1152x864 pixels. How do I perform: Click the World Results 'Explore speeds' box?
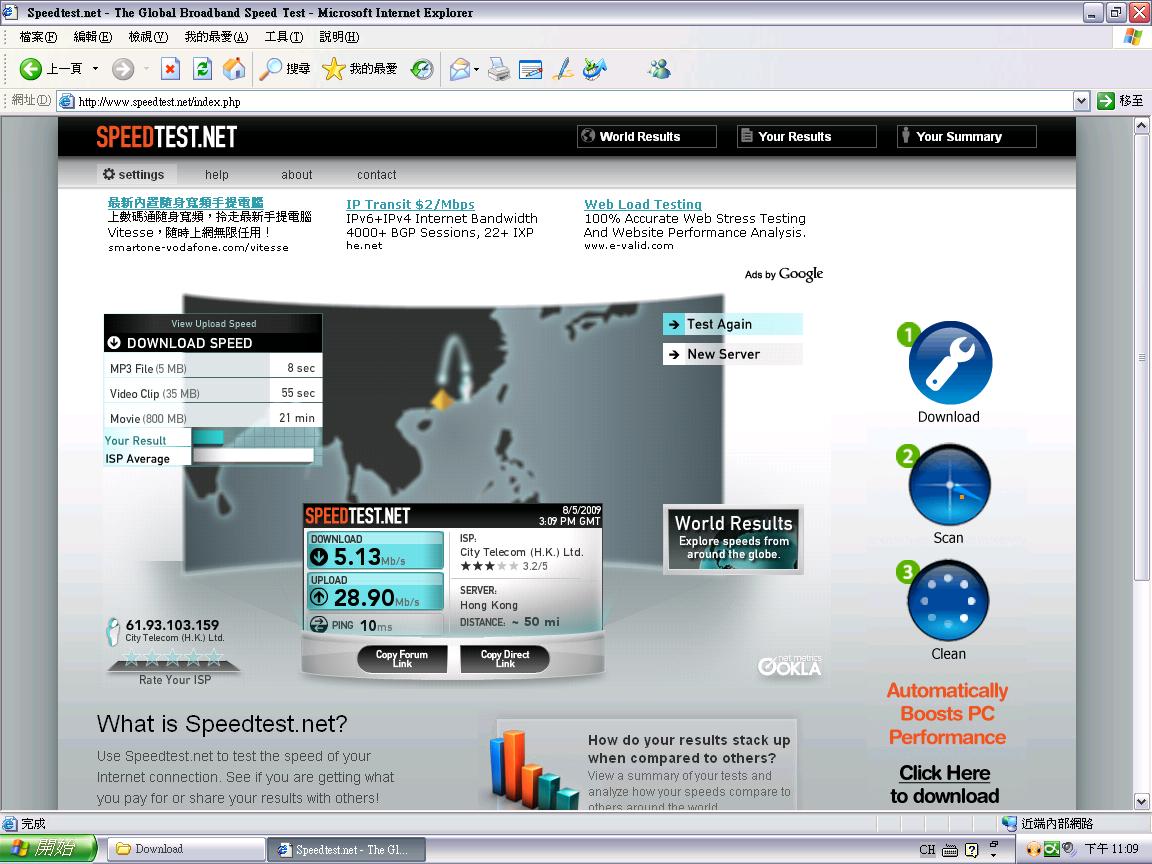click(x=732, y=539)
